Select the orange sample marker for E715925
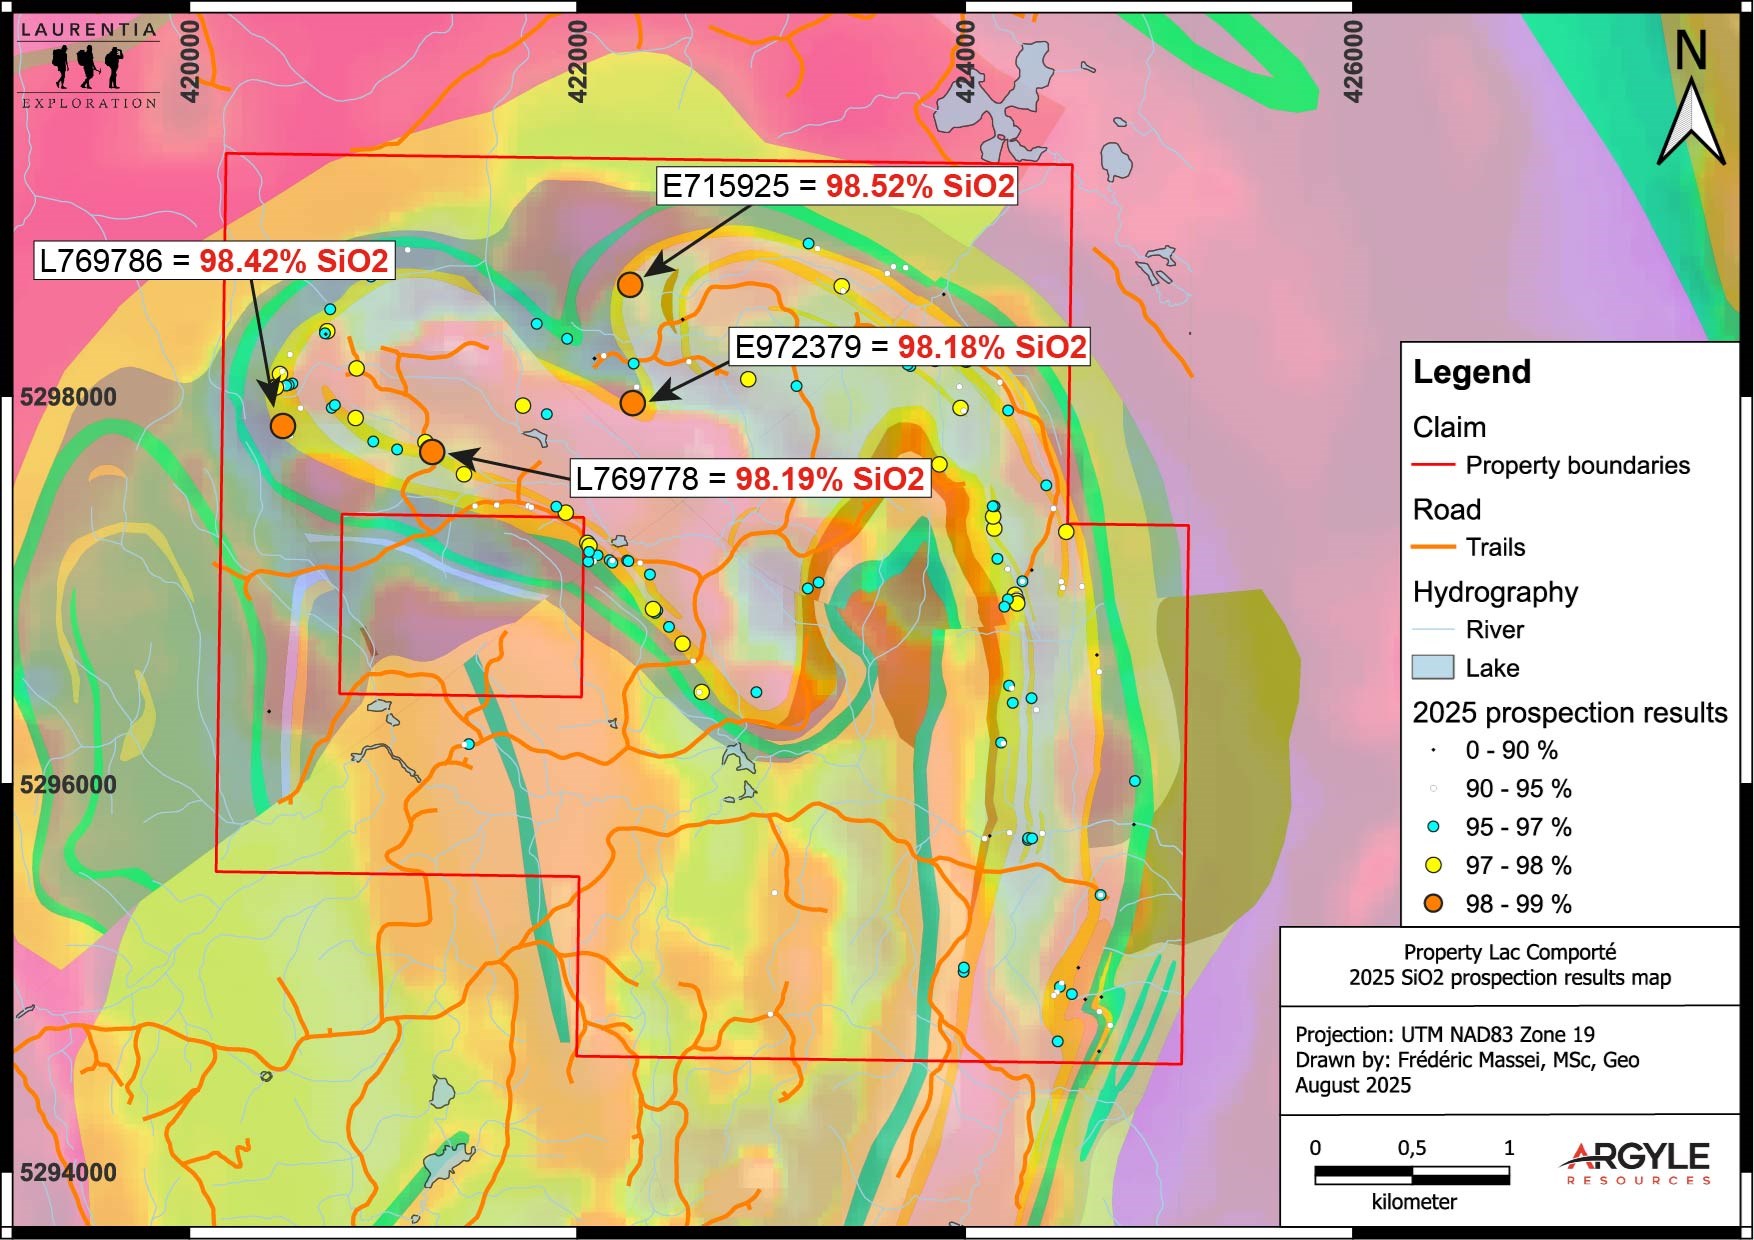Image resolution: width=1754 pixels, height=1240 pixels. point(629,285)
